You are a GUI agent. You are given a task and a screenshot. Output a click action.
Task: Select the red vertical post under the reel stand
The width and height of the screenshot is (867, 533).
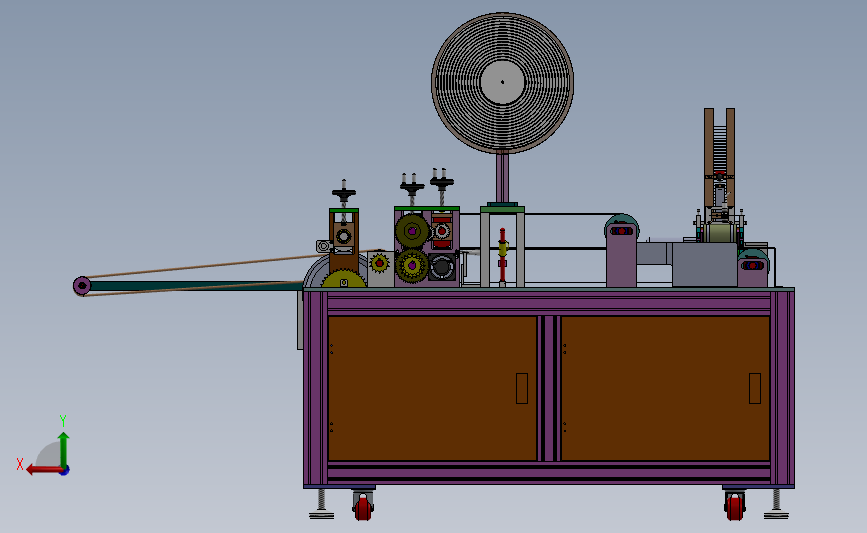[x=503, y=257]
